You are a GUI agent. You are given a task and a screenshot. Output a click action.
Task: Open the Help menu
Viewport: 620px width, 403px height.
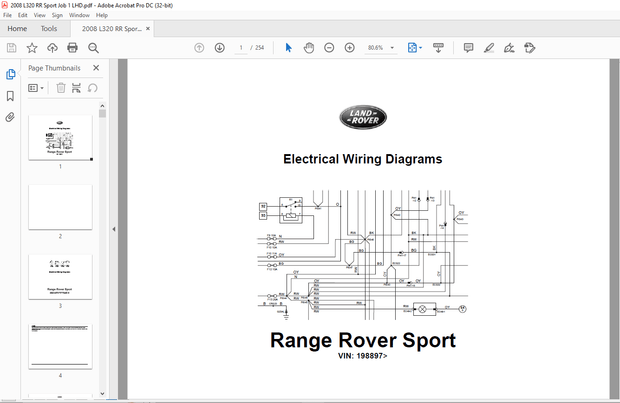pos(102,15)
